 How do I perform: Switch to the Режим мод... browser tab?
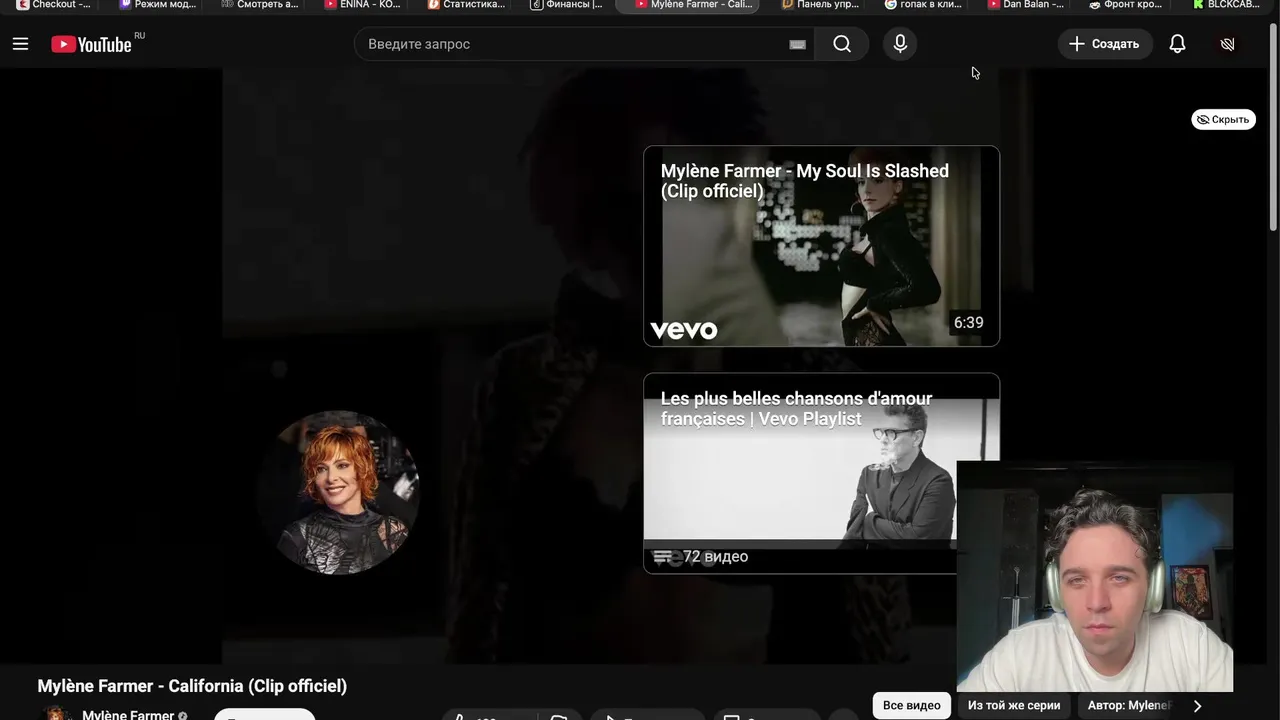(158, 5)
